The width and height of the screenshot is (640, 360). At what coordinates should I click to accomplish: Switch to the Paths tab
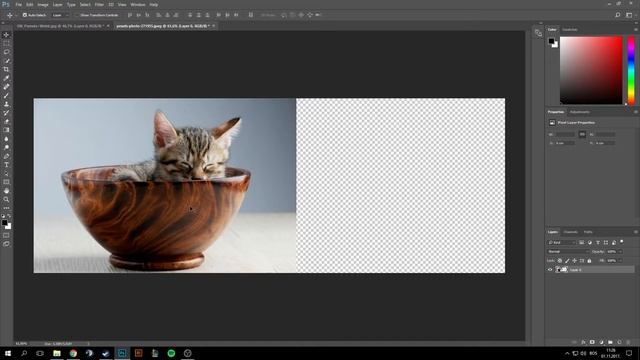click(588, 232)
